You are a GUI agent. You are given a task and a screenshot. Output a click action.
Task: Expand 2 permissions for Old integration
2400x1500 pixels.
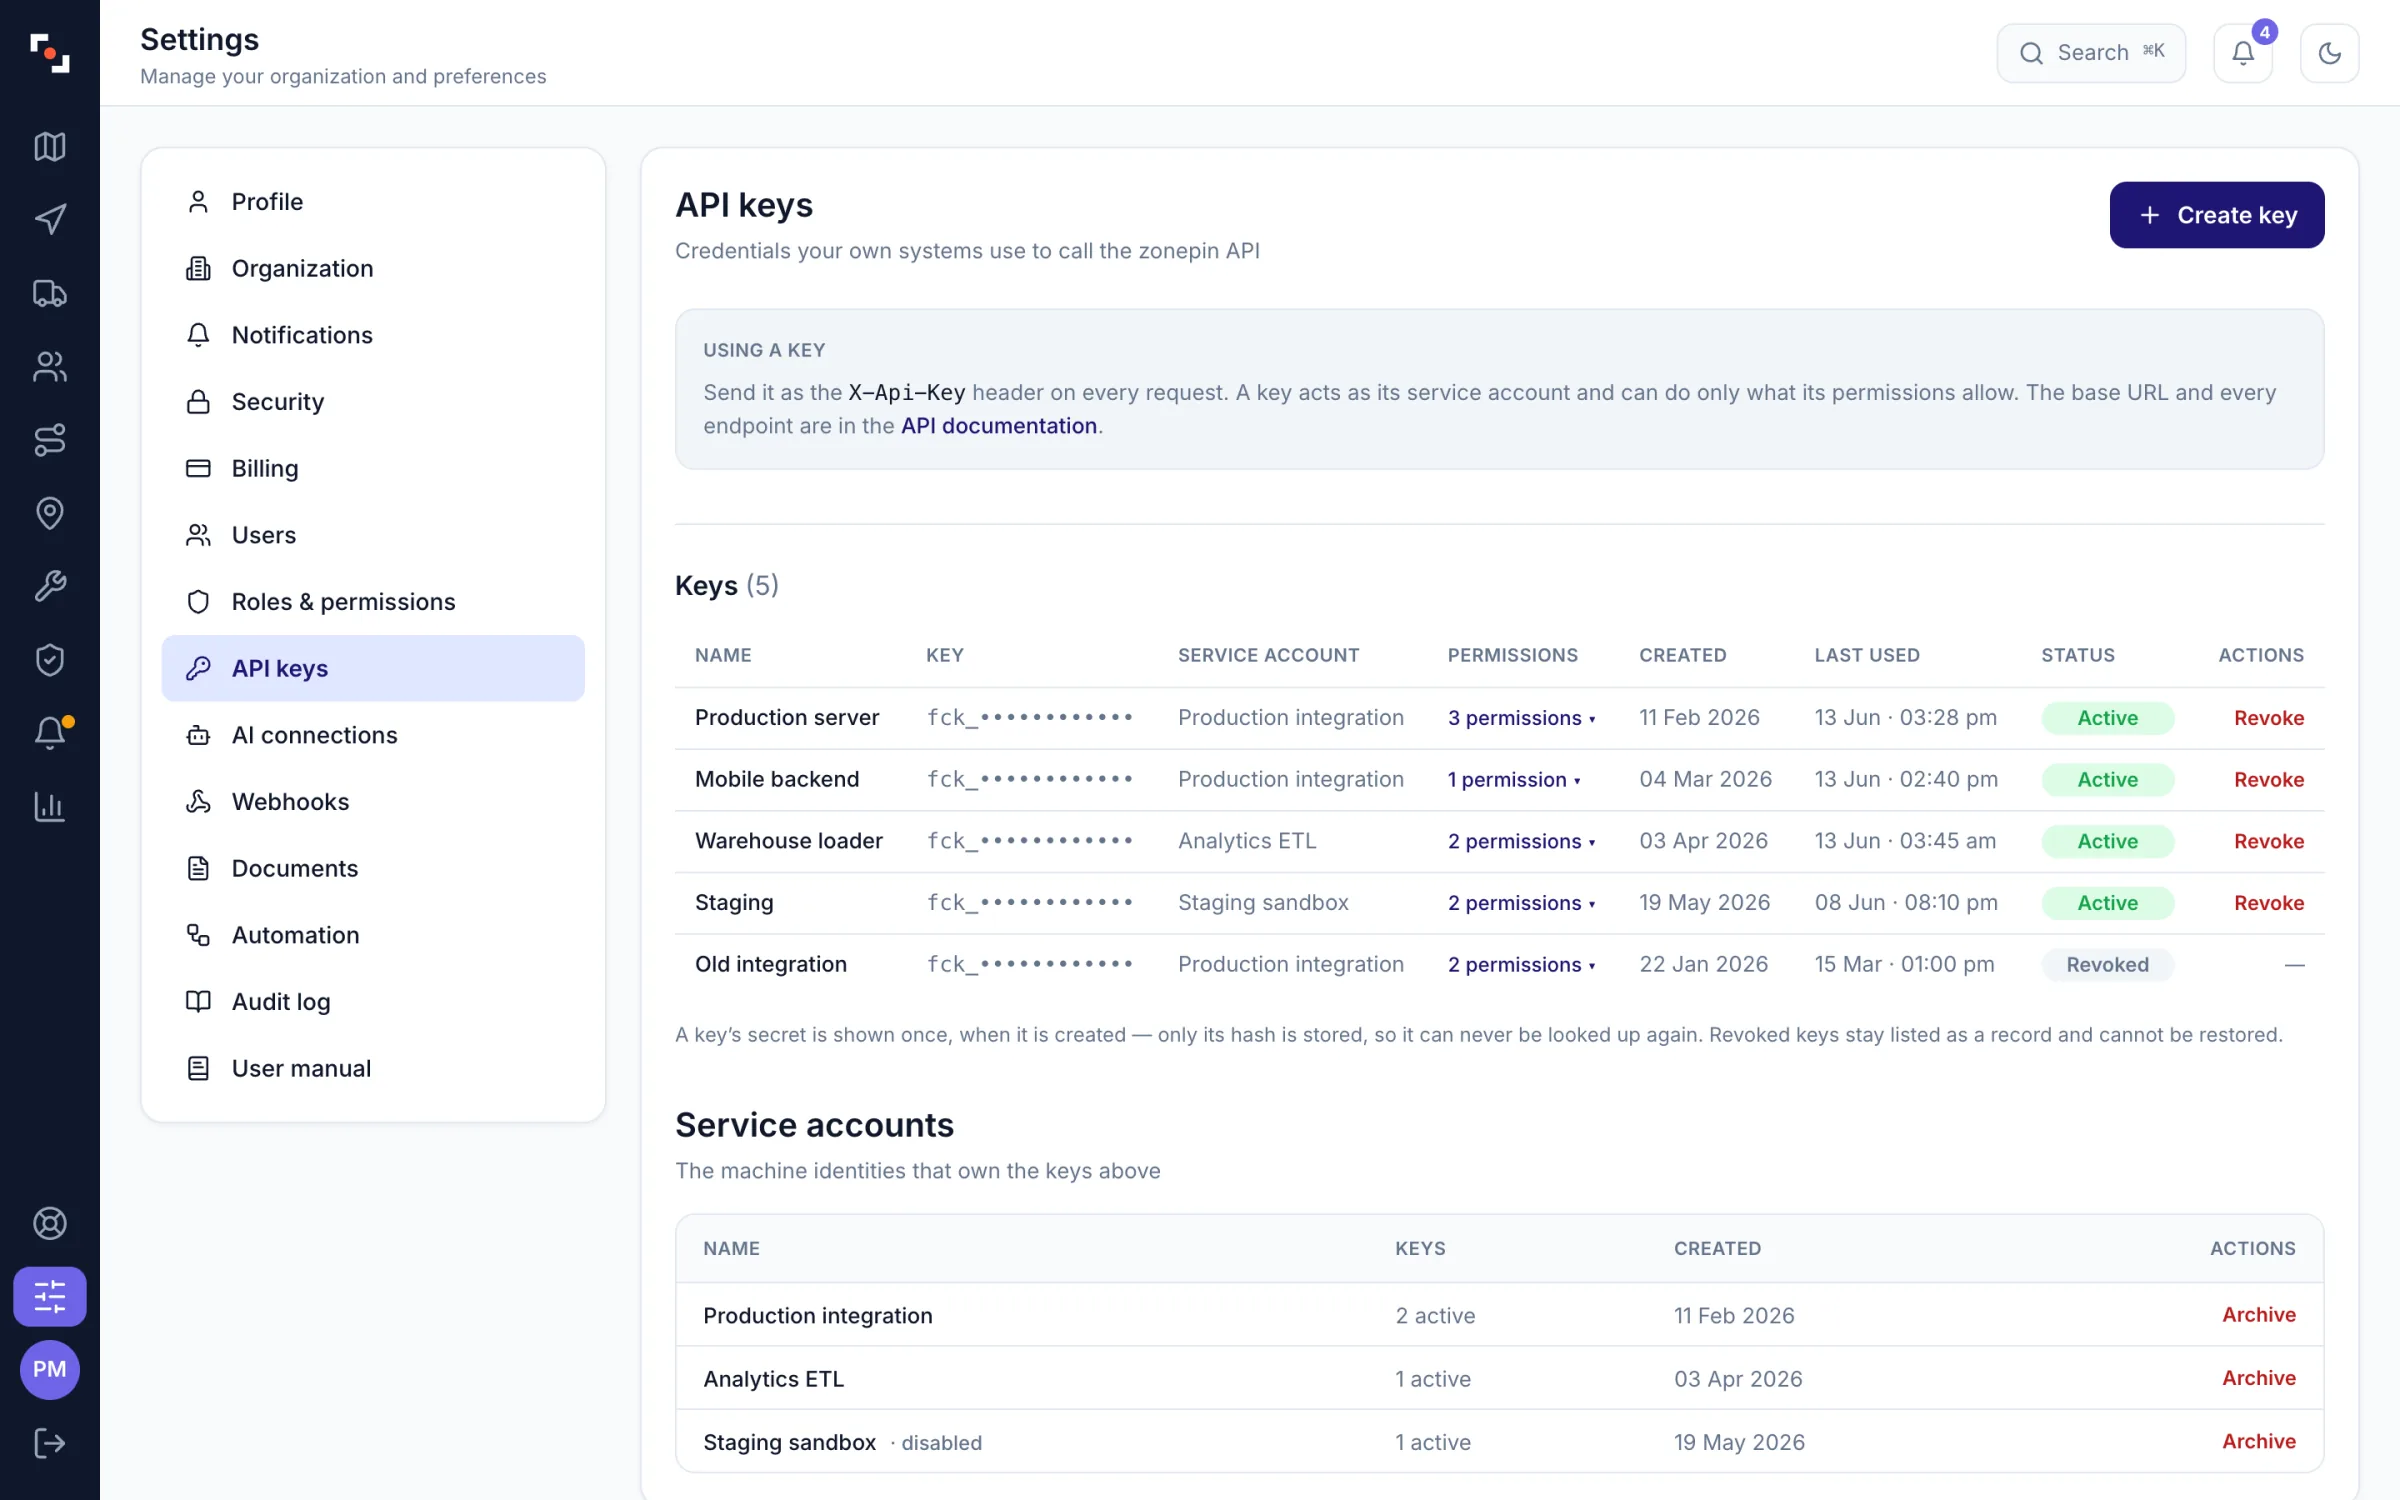[1521, 965]
